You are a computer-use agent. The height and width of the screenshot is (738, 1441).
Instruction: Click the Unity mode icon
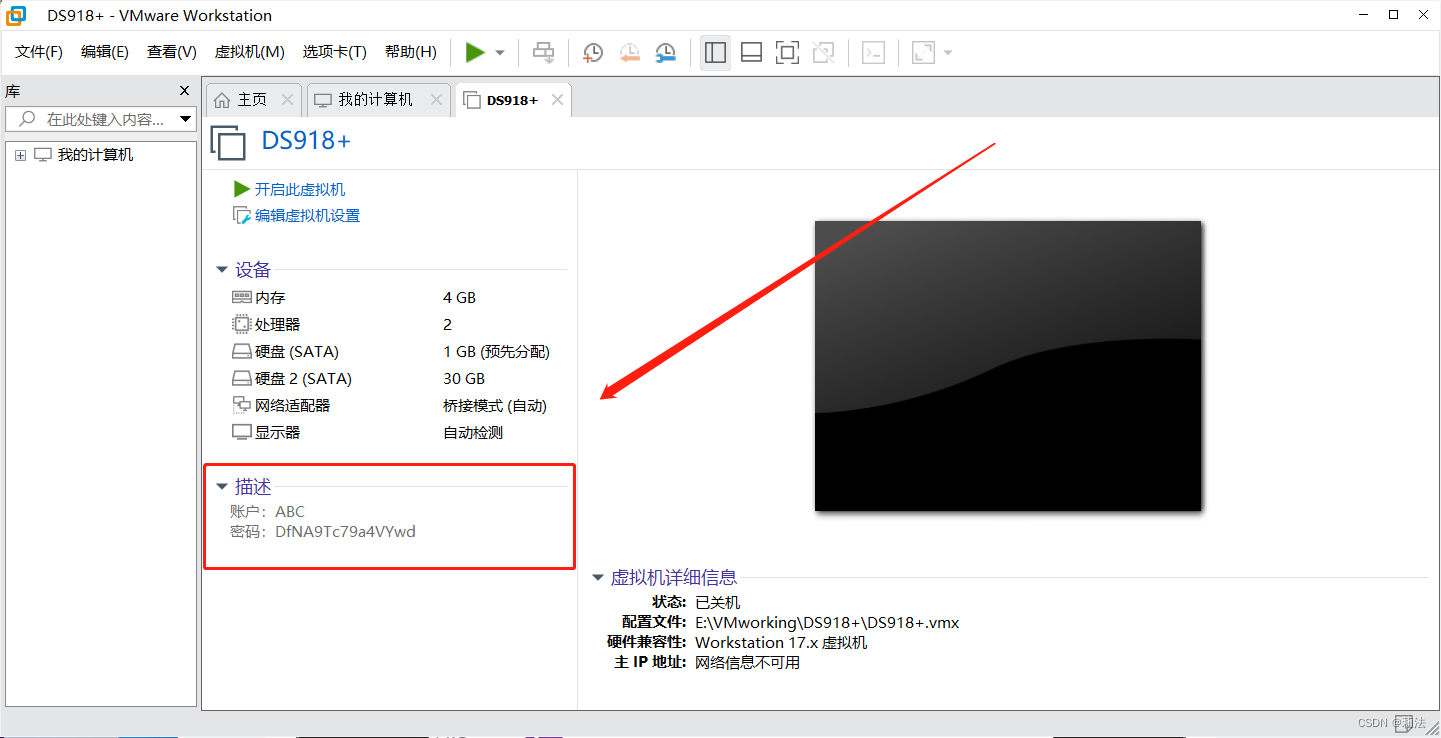823,52
